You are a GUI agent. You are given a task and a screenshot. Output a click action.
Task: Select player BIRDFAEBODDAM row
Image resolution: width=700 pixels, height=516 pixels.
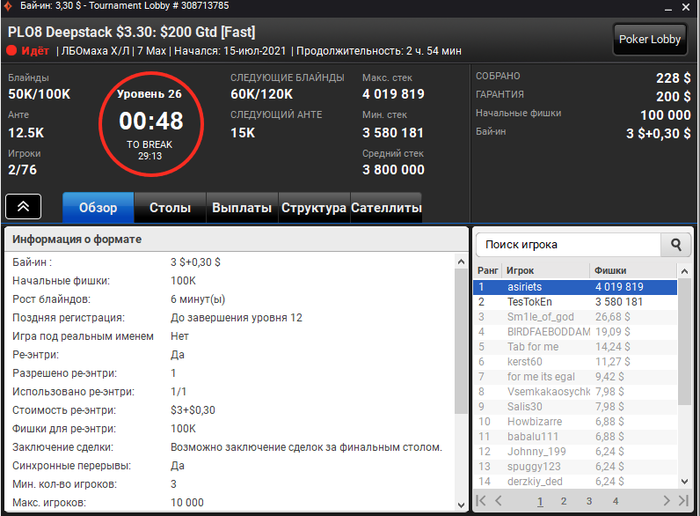click(575, 332)
